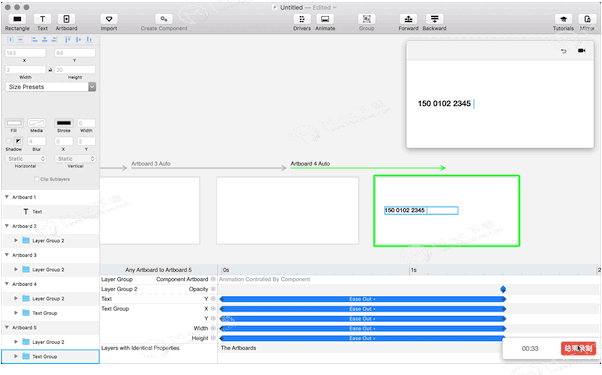Open the Fill color swatch

(14, 123)
